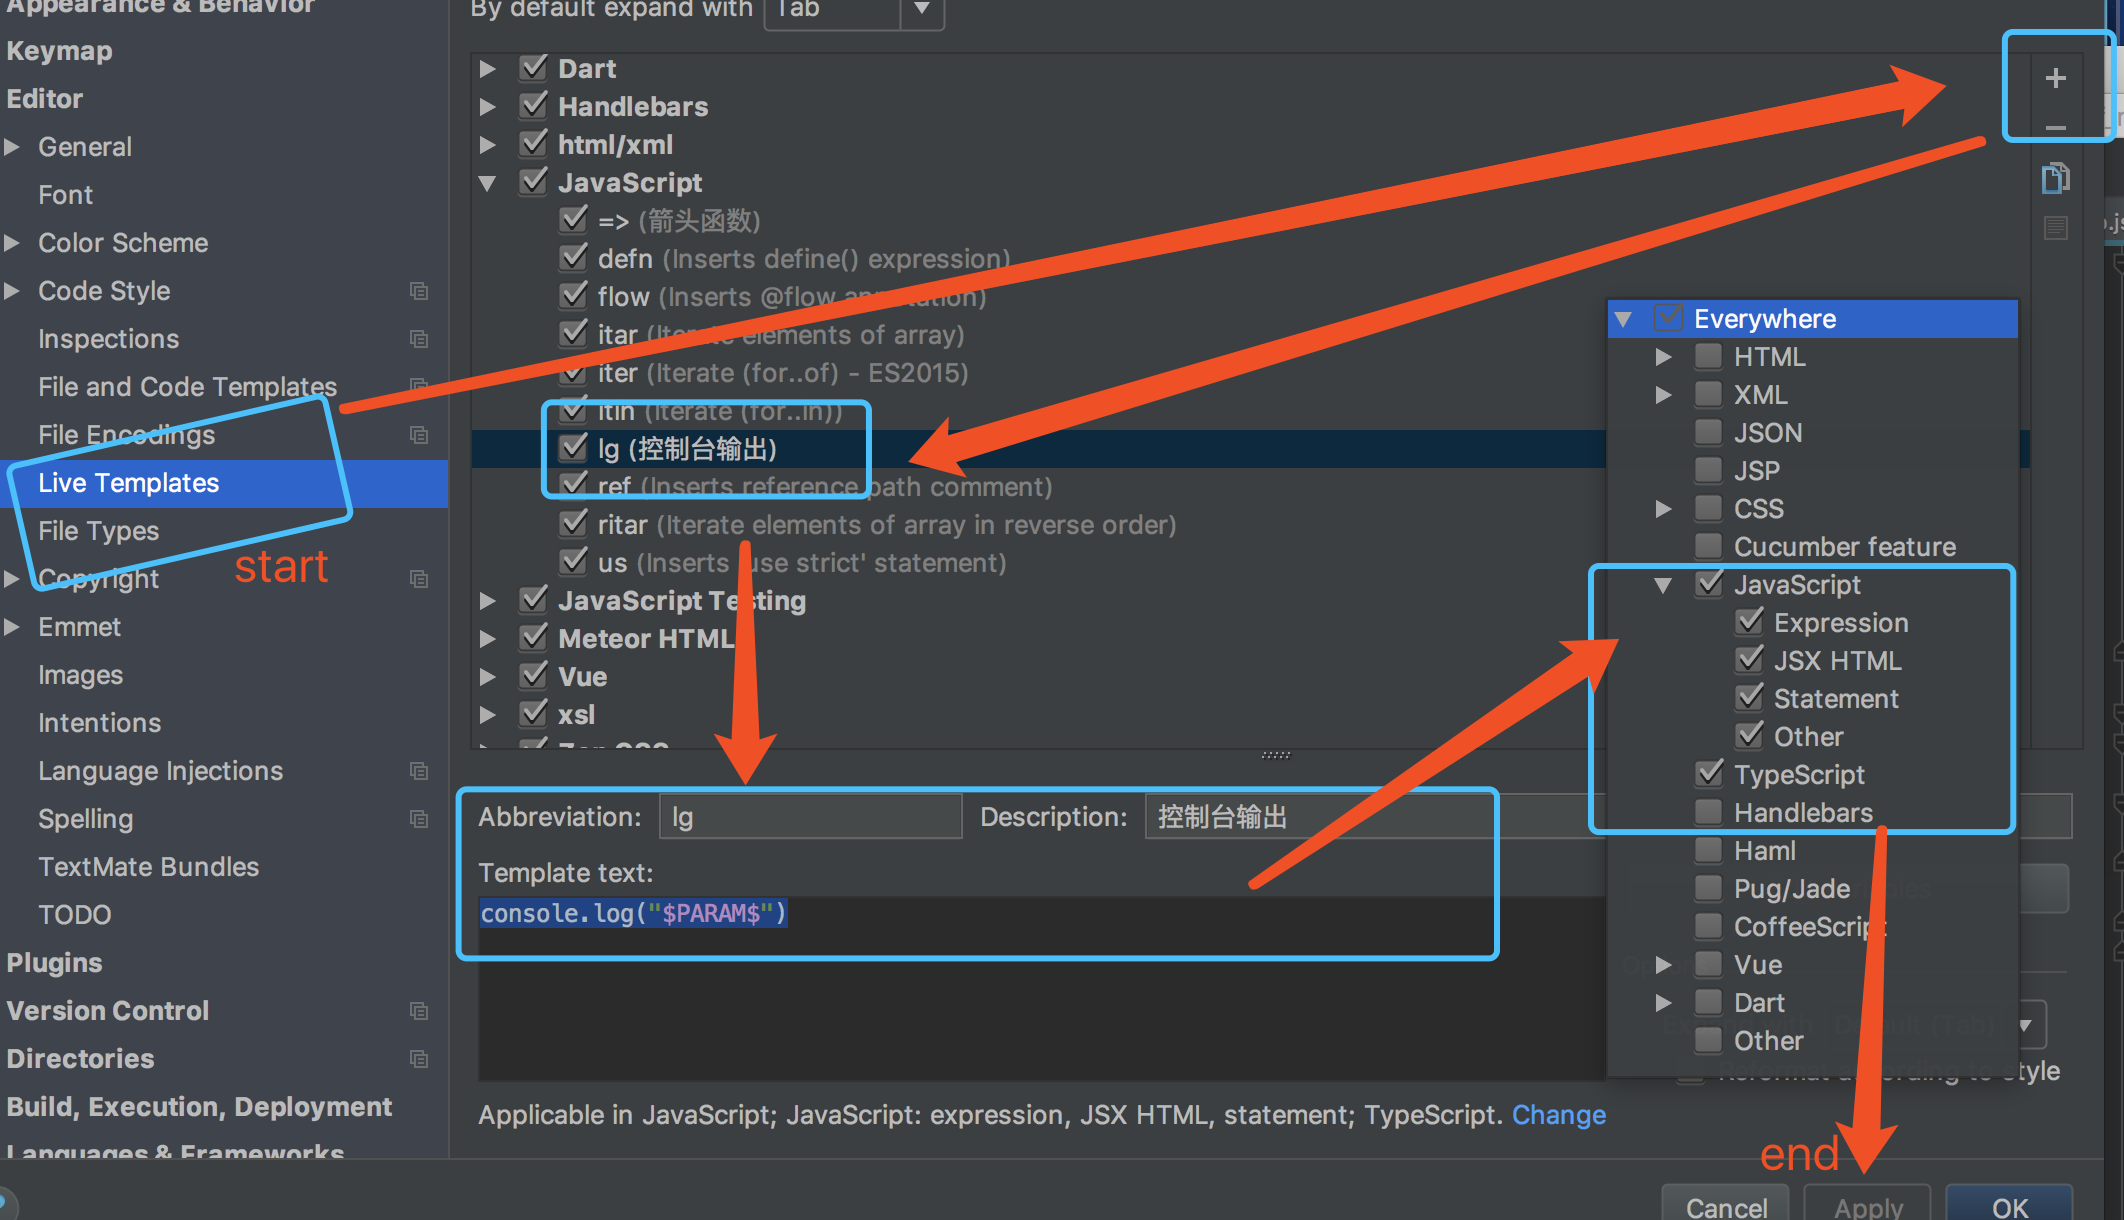Screen dimensions: 2124x1220
Task: Select the Description input field
Action: 1313,814
